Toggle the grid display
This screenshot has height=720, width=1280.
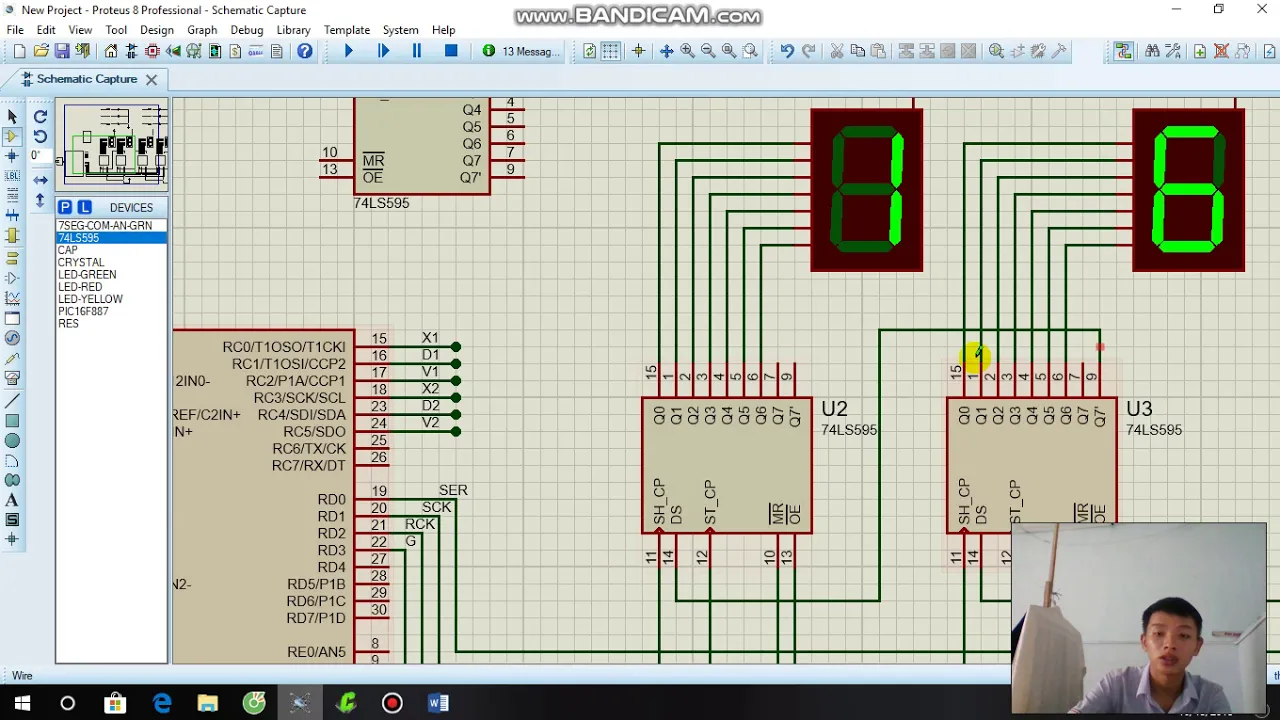[x=611, y=51]
